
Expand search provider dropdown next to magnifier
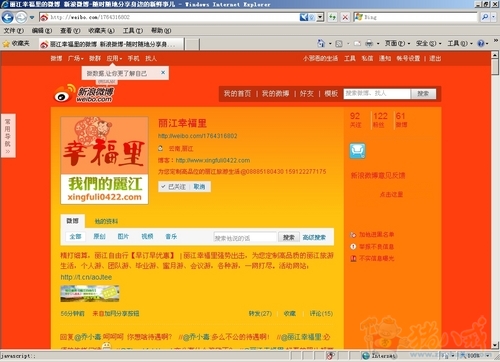click(x=494, y=17)
